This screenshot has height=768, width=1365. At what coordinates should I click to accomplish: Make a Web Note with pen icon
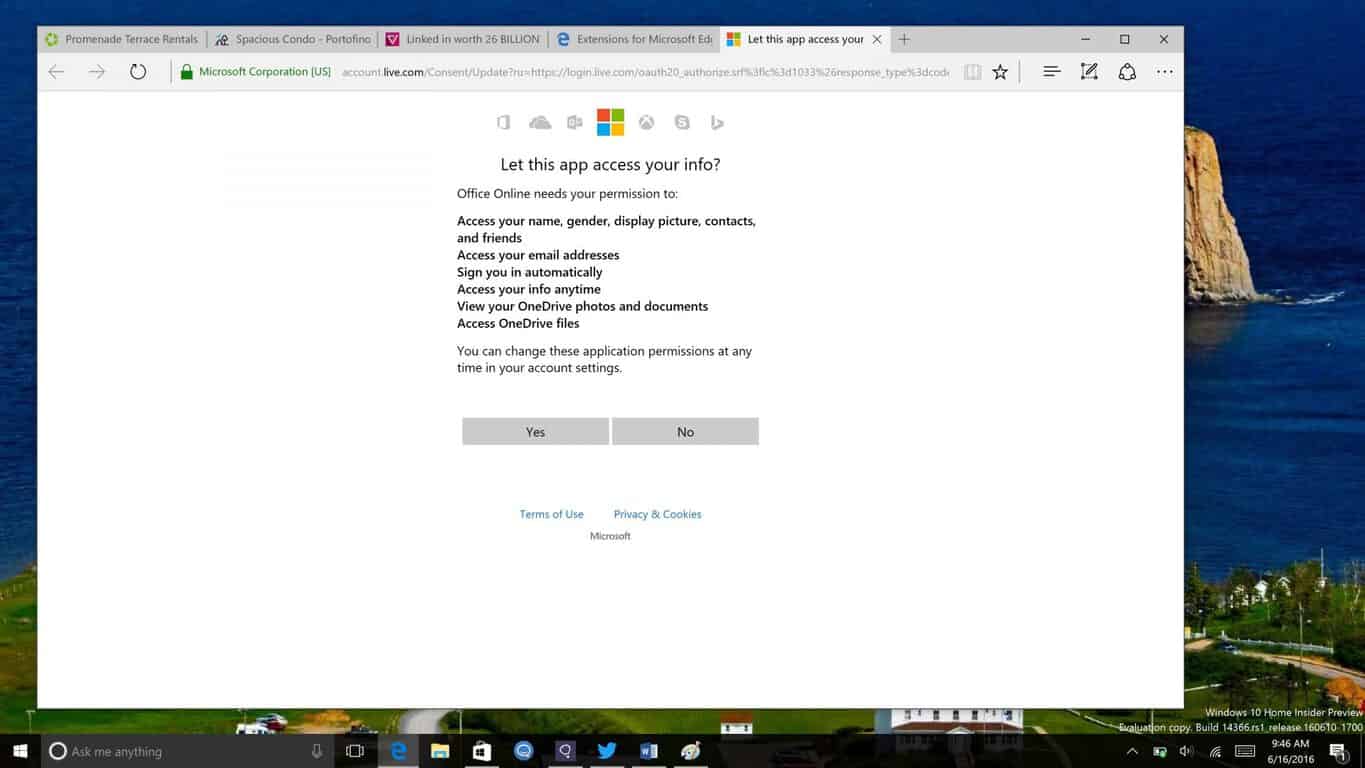(x=1089, y=72)
